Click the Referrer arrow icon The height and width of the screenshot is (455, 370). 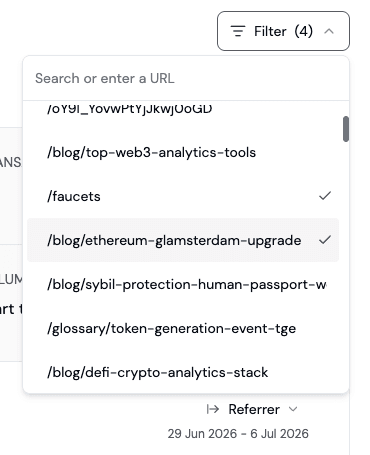pyautogui.click(x=213, y=409)
